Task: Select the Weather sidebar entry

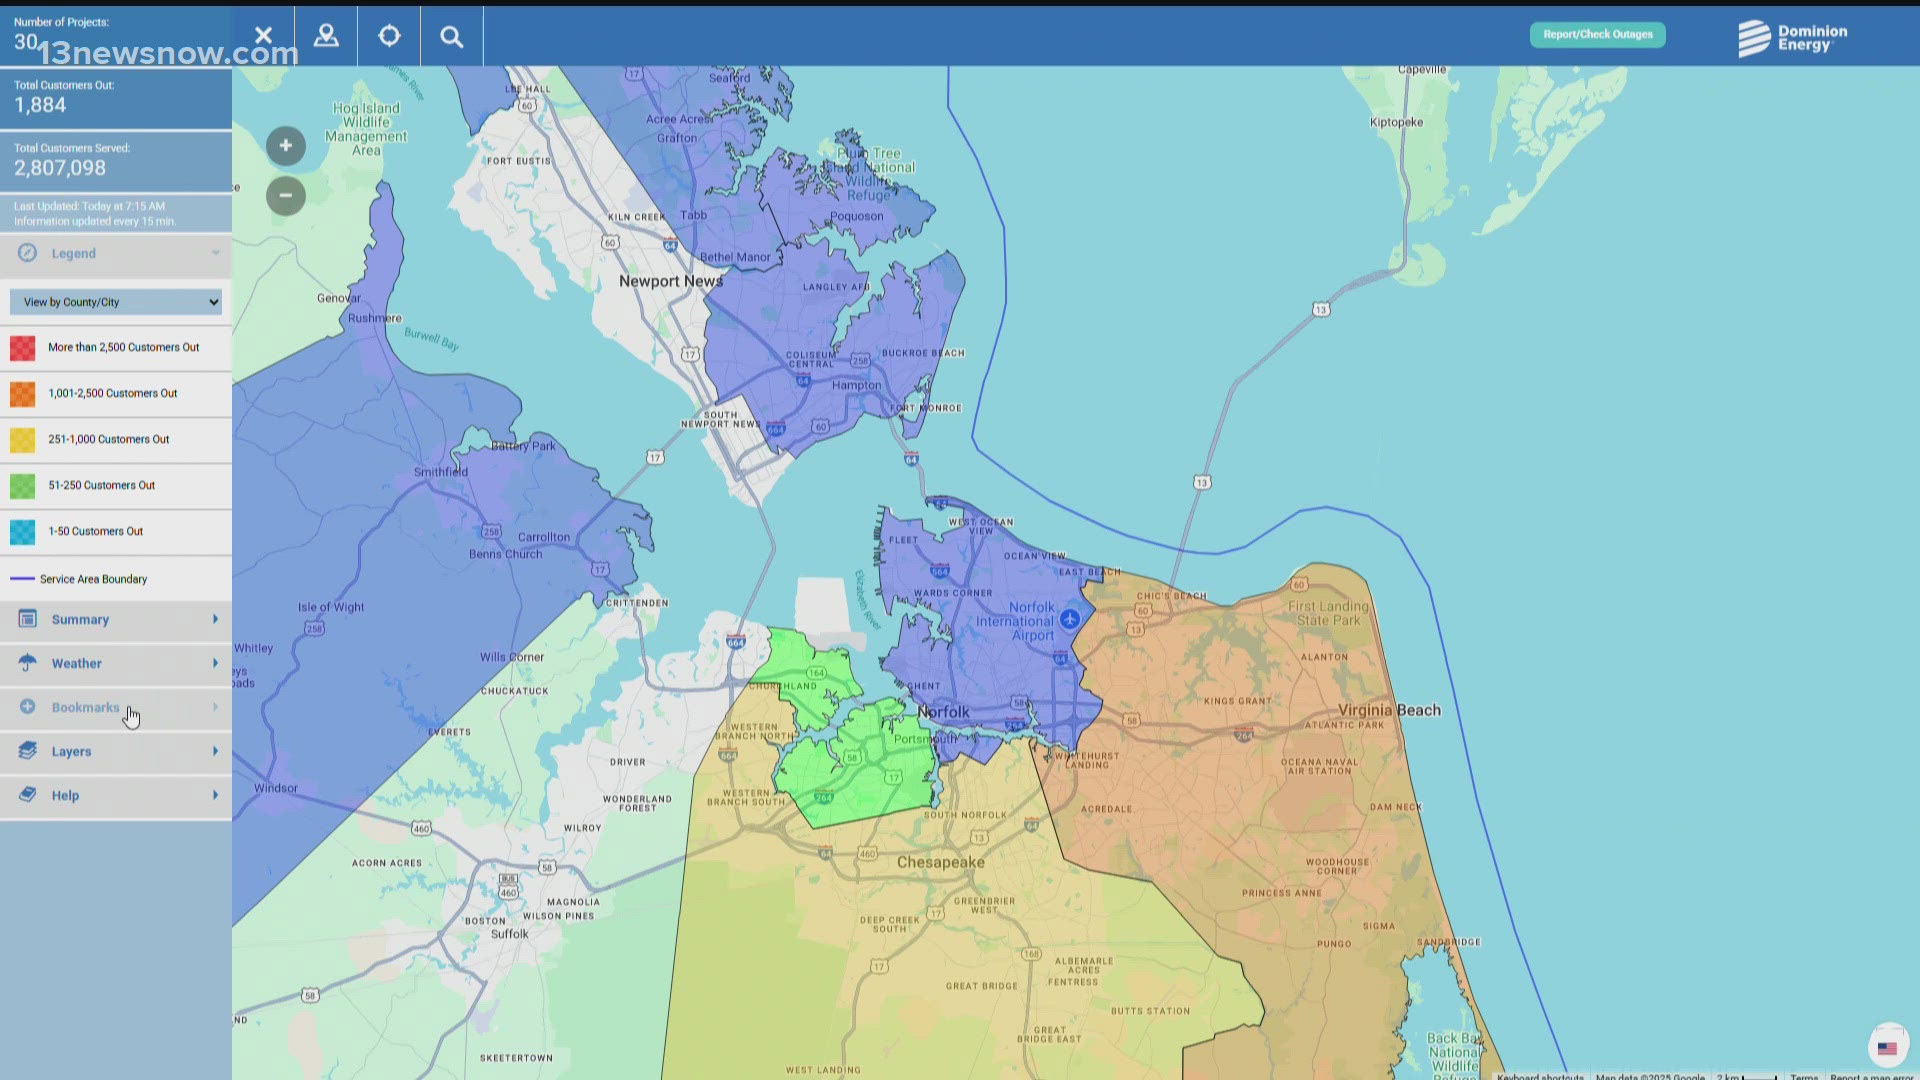Action: (76, 663)
